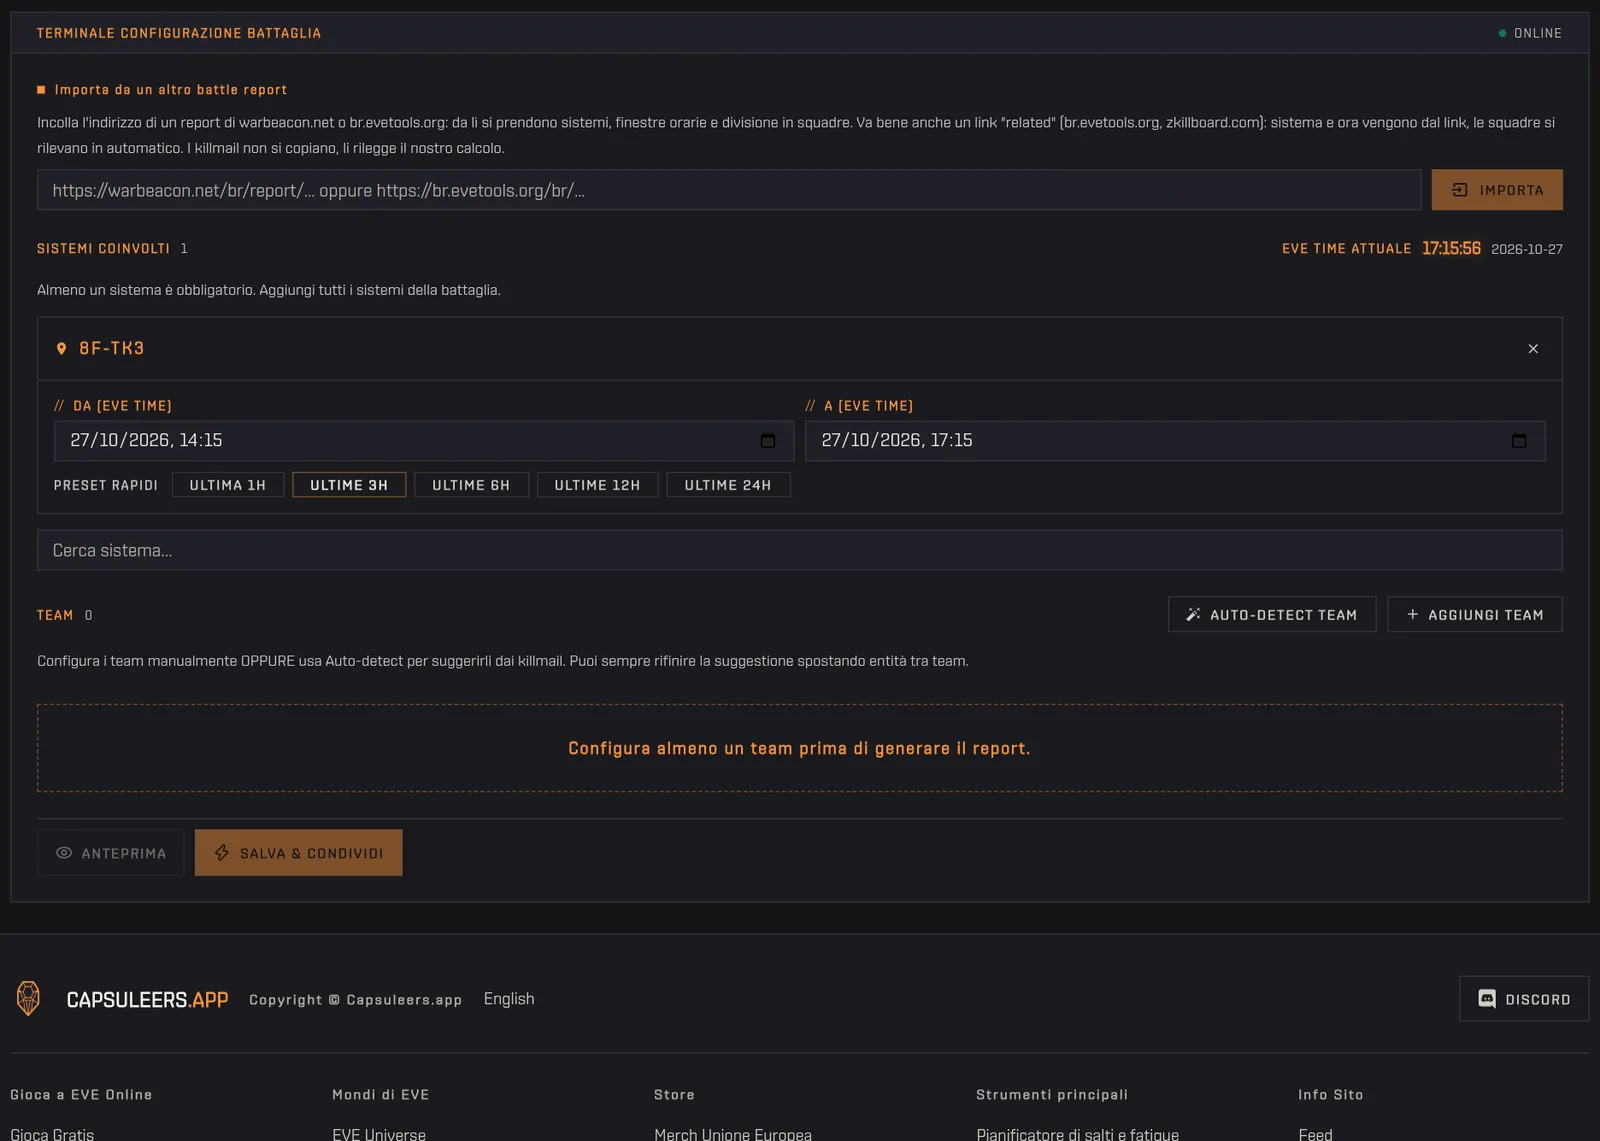The width and height of the screenshot is (1600, 1141).
Task: Edit the DA start date field 27/10/2026, 14:15
Action: click(424, 441)
